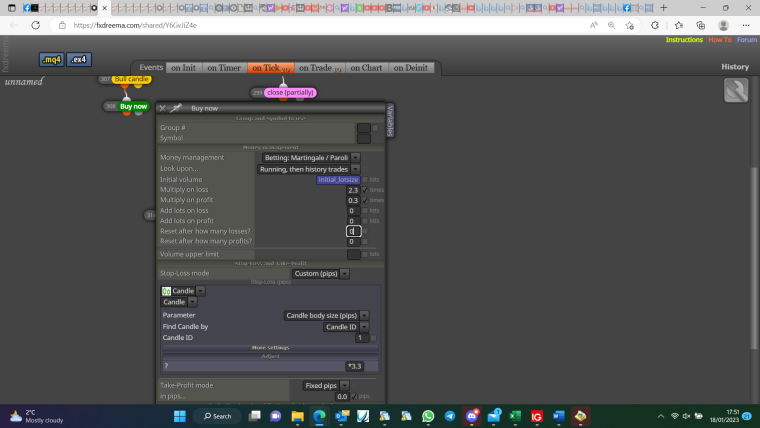
Task: Click the initial_lotsize variable value
Action: (338, 179)
